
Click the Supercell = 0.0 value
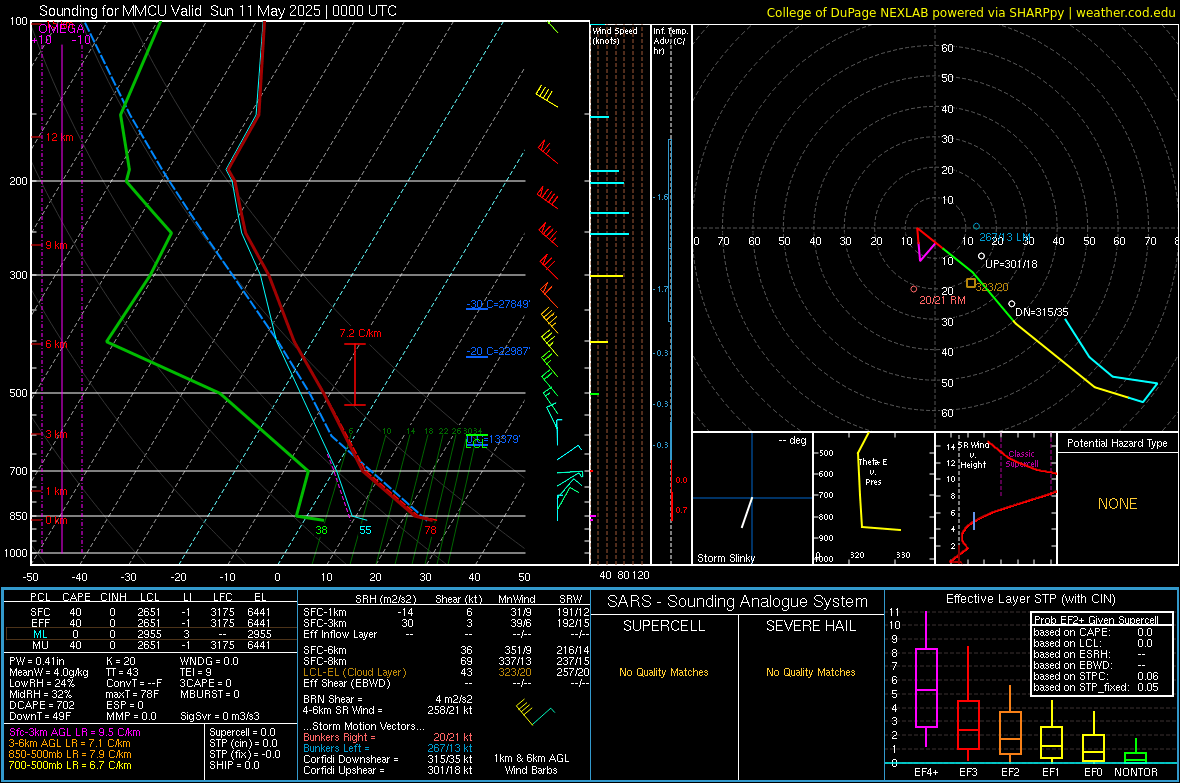tap(242, 732)
